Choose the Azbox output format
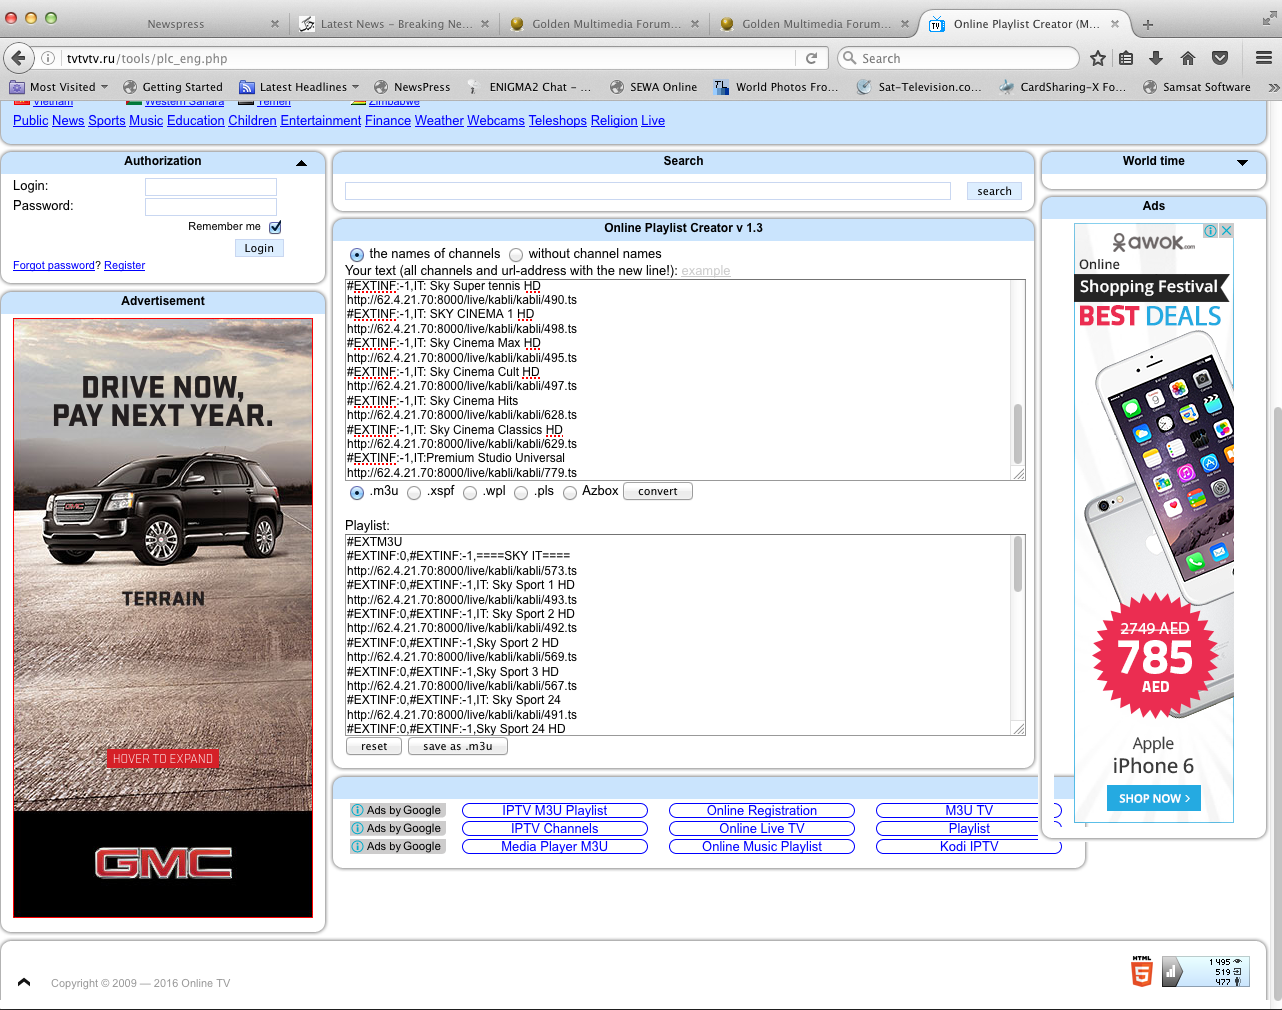Image resolution: width=1282 pixels, height=1010 pixels. coord(570,493)
